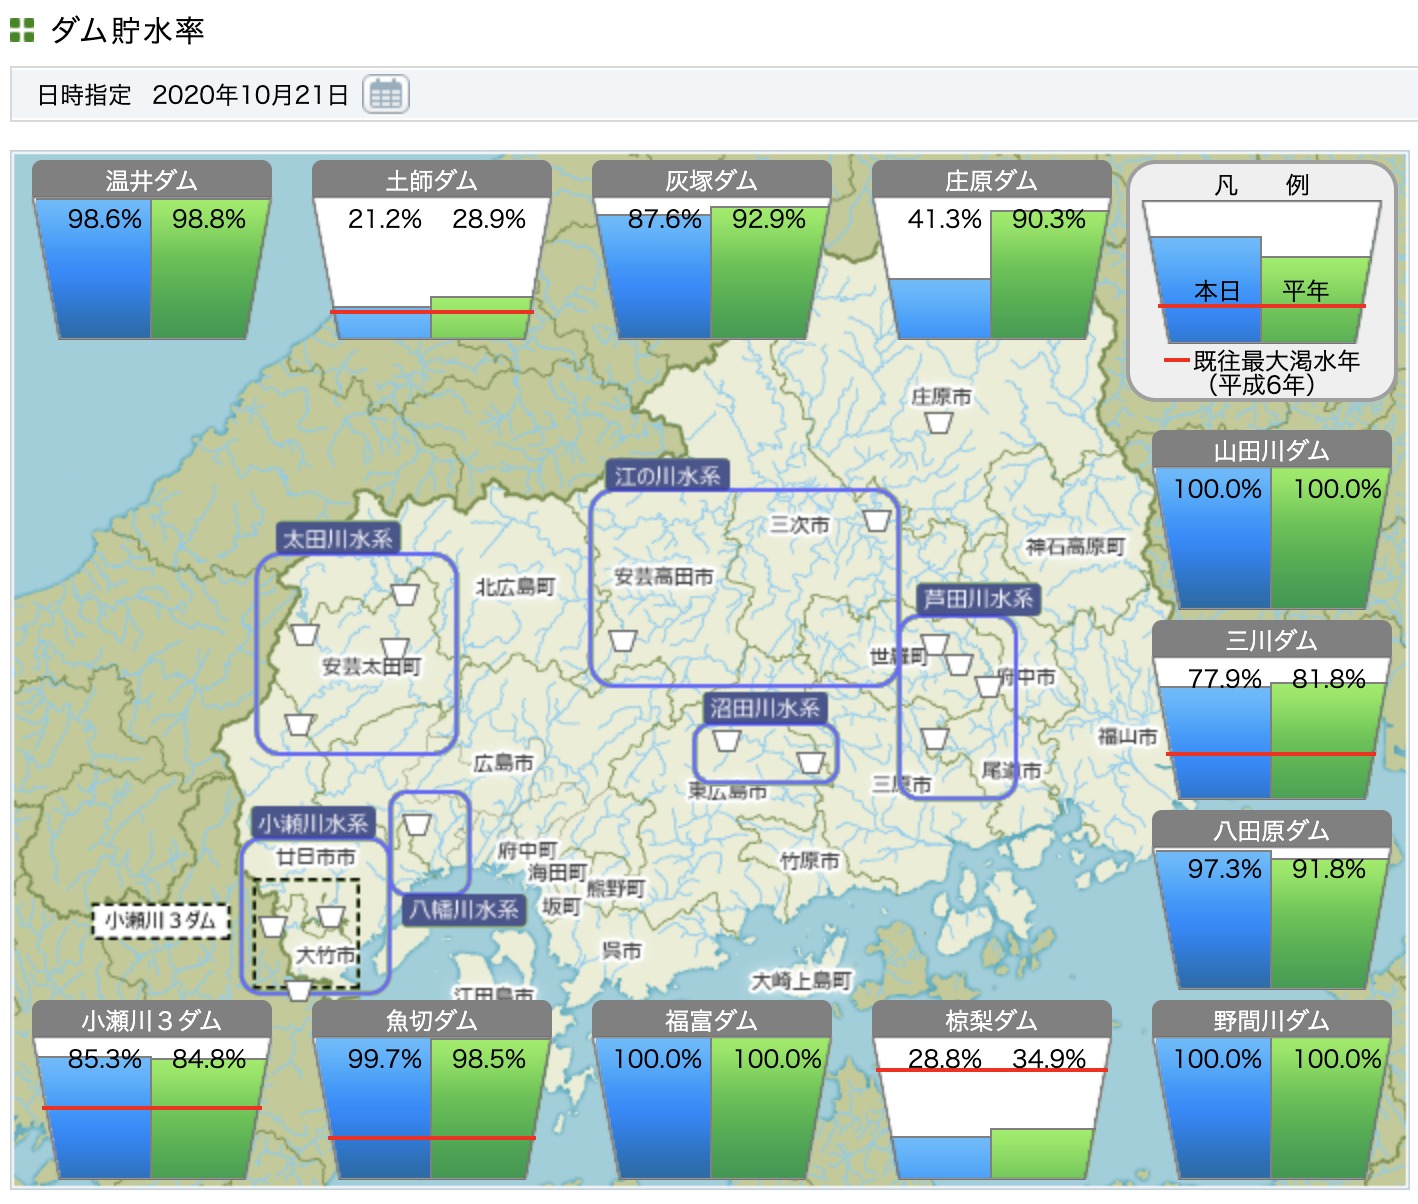Open the 土師ダム storage panel
The height and width of the screenshot is (1204, 1418).
pos(432,250)
